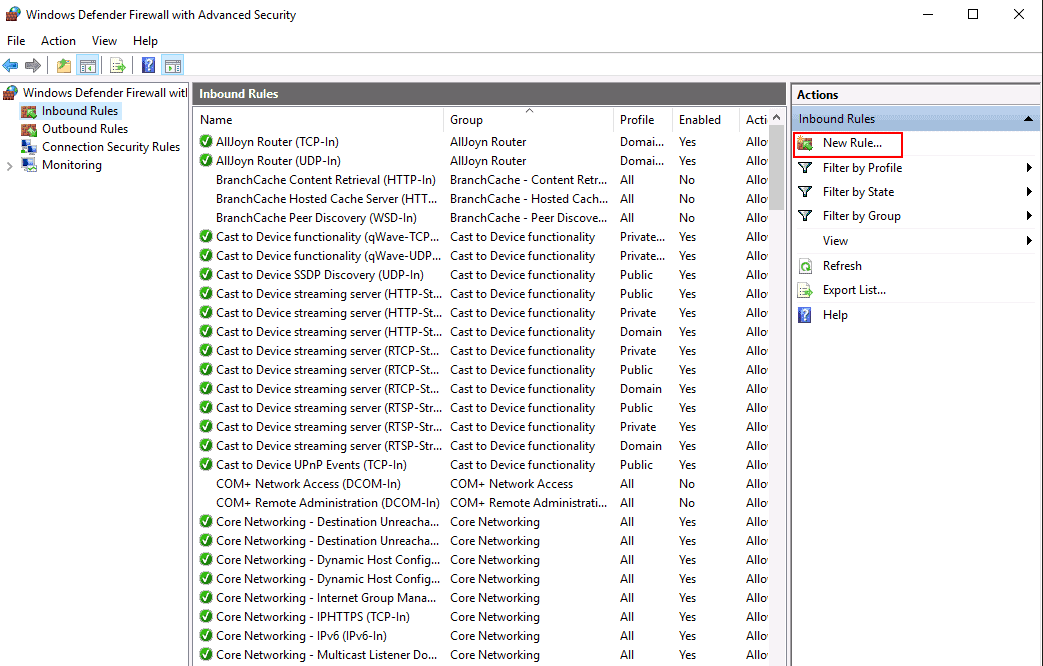Click the New Rule icon in Actions
Image resolution: width=1043 pixels, height=666 pixels.
(x=806, y=144)
